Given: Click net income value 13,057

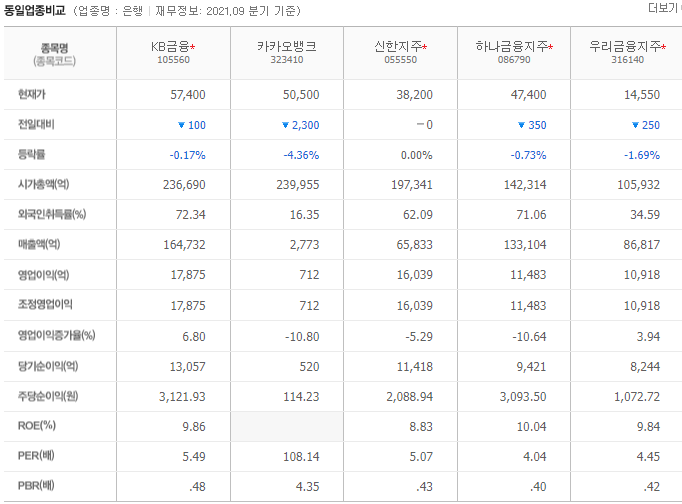Looking at the screenshot, I should [187, 367].
